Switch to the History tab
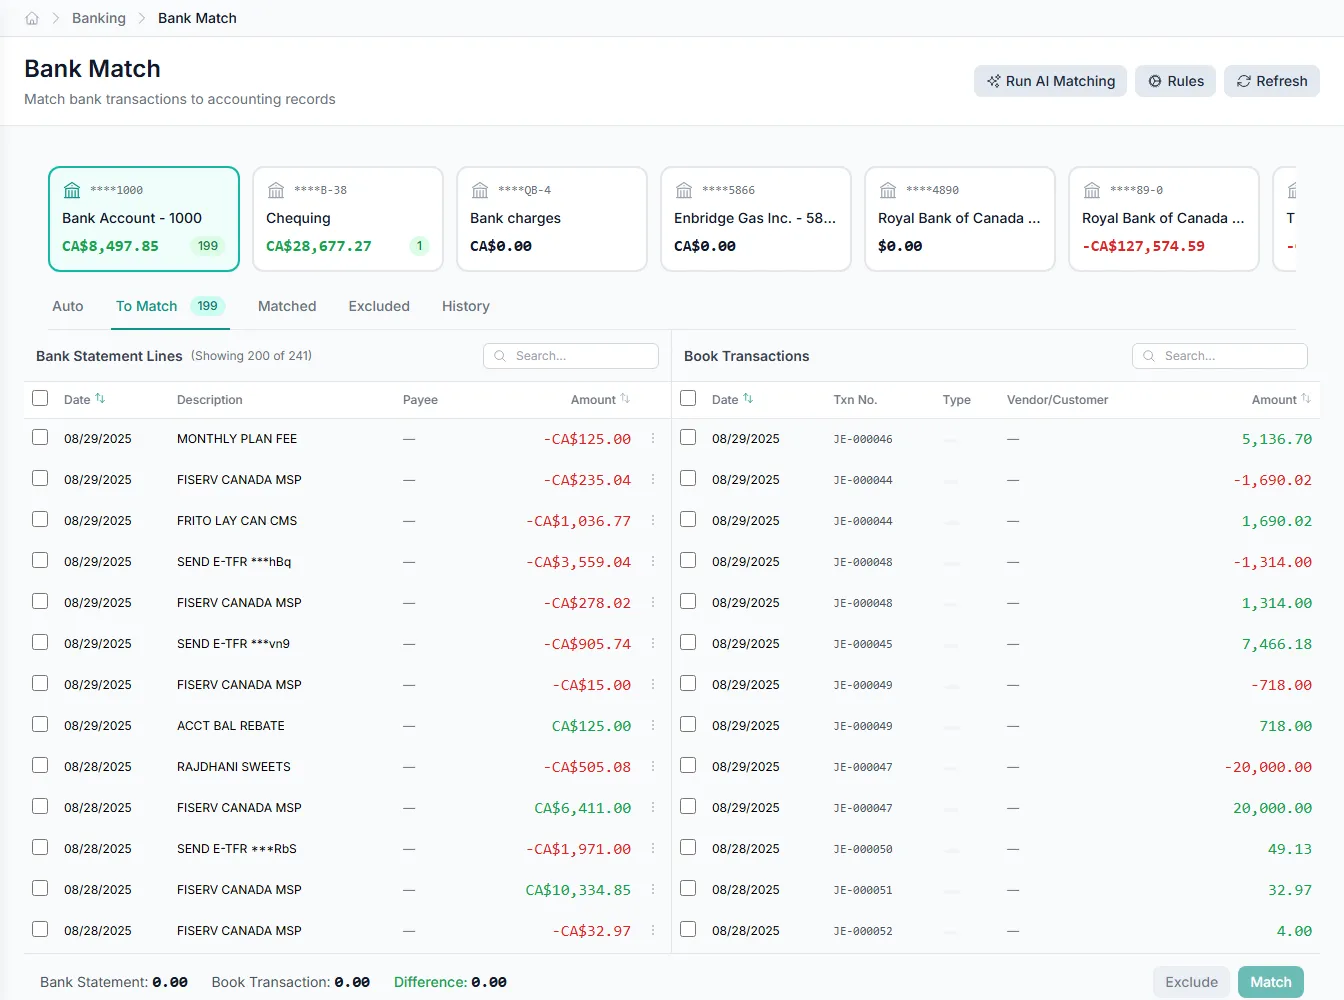1344x1000 pixels. [x=466, y=306]
